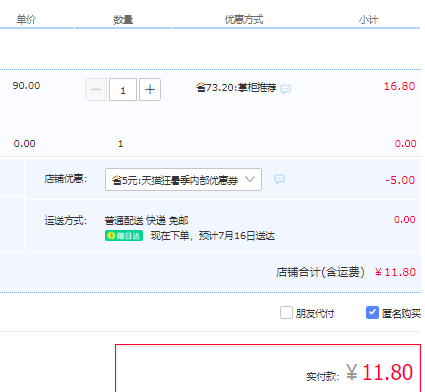Click the 16.80 subtotal amount
This screenshot has width=425, height=392.
(399, 86)
